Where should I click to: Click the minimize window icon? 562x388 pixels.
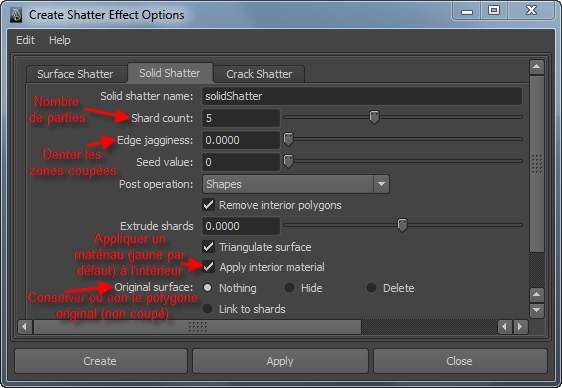point(467,10)
